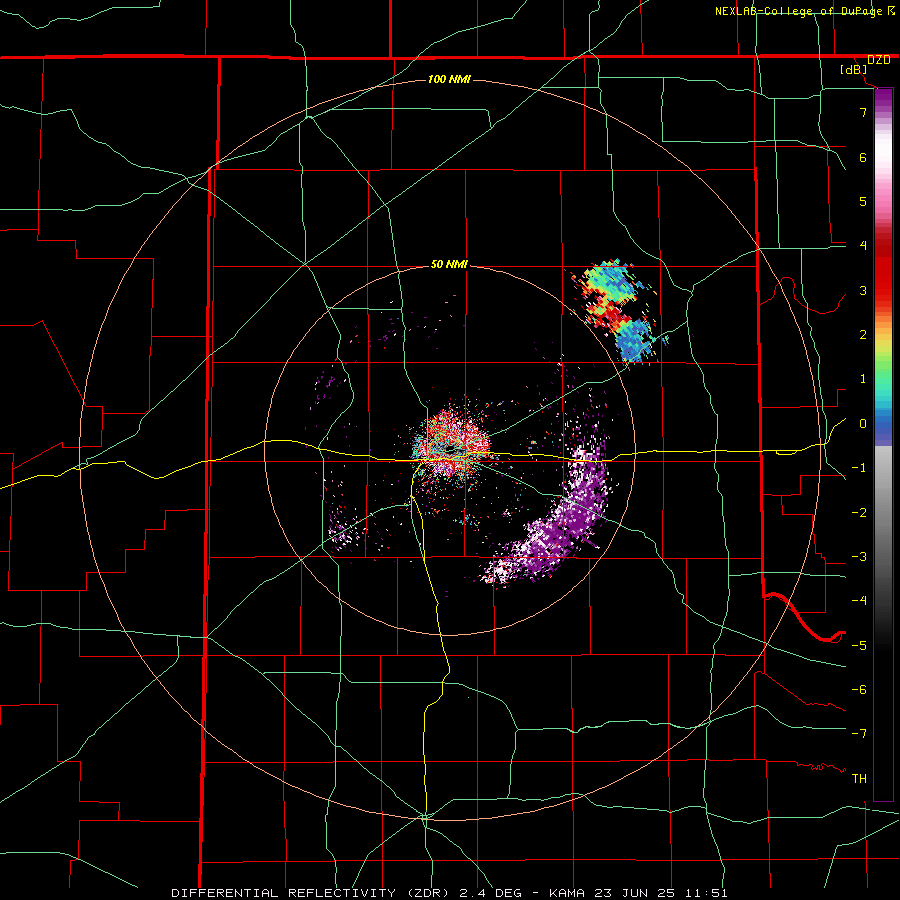The height and width of the screenshot is (900, 900).
Task: Click the -1 value on color scale
Action: 859,468
